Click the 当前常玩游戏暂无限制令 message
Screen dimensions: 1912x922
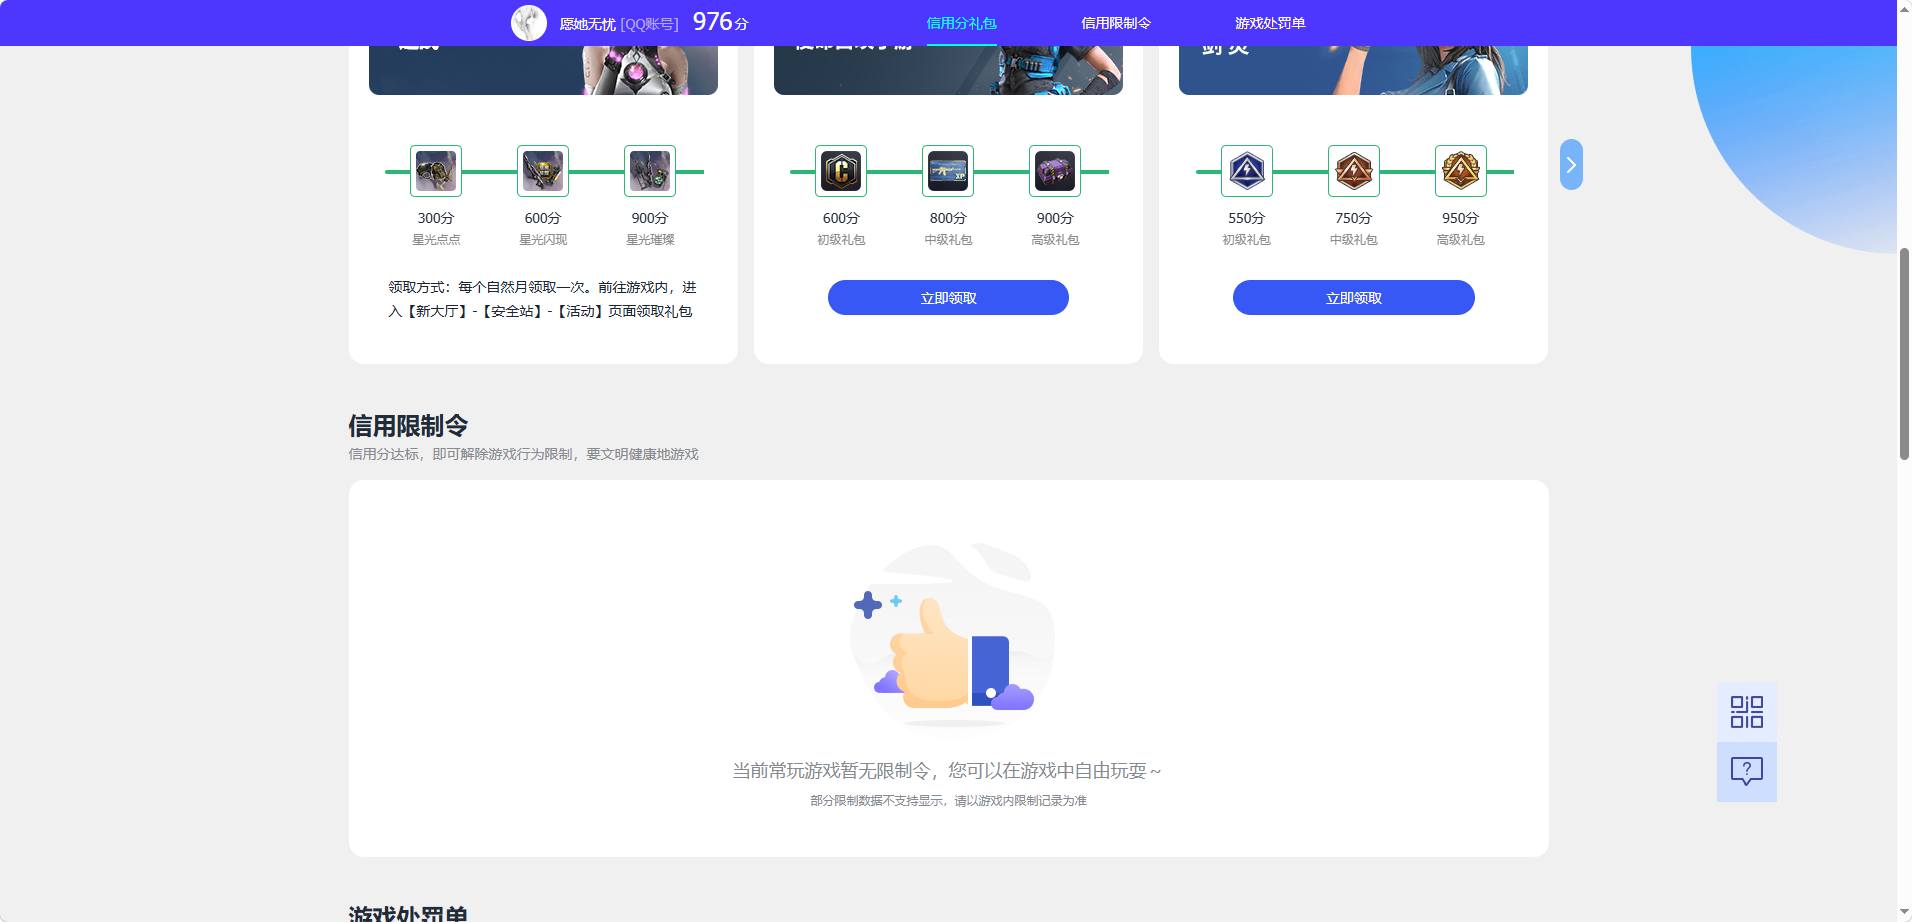pyautogui.click(x=947, y=771)
